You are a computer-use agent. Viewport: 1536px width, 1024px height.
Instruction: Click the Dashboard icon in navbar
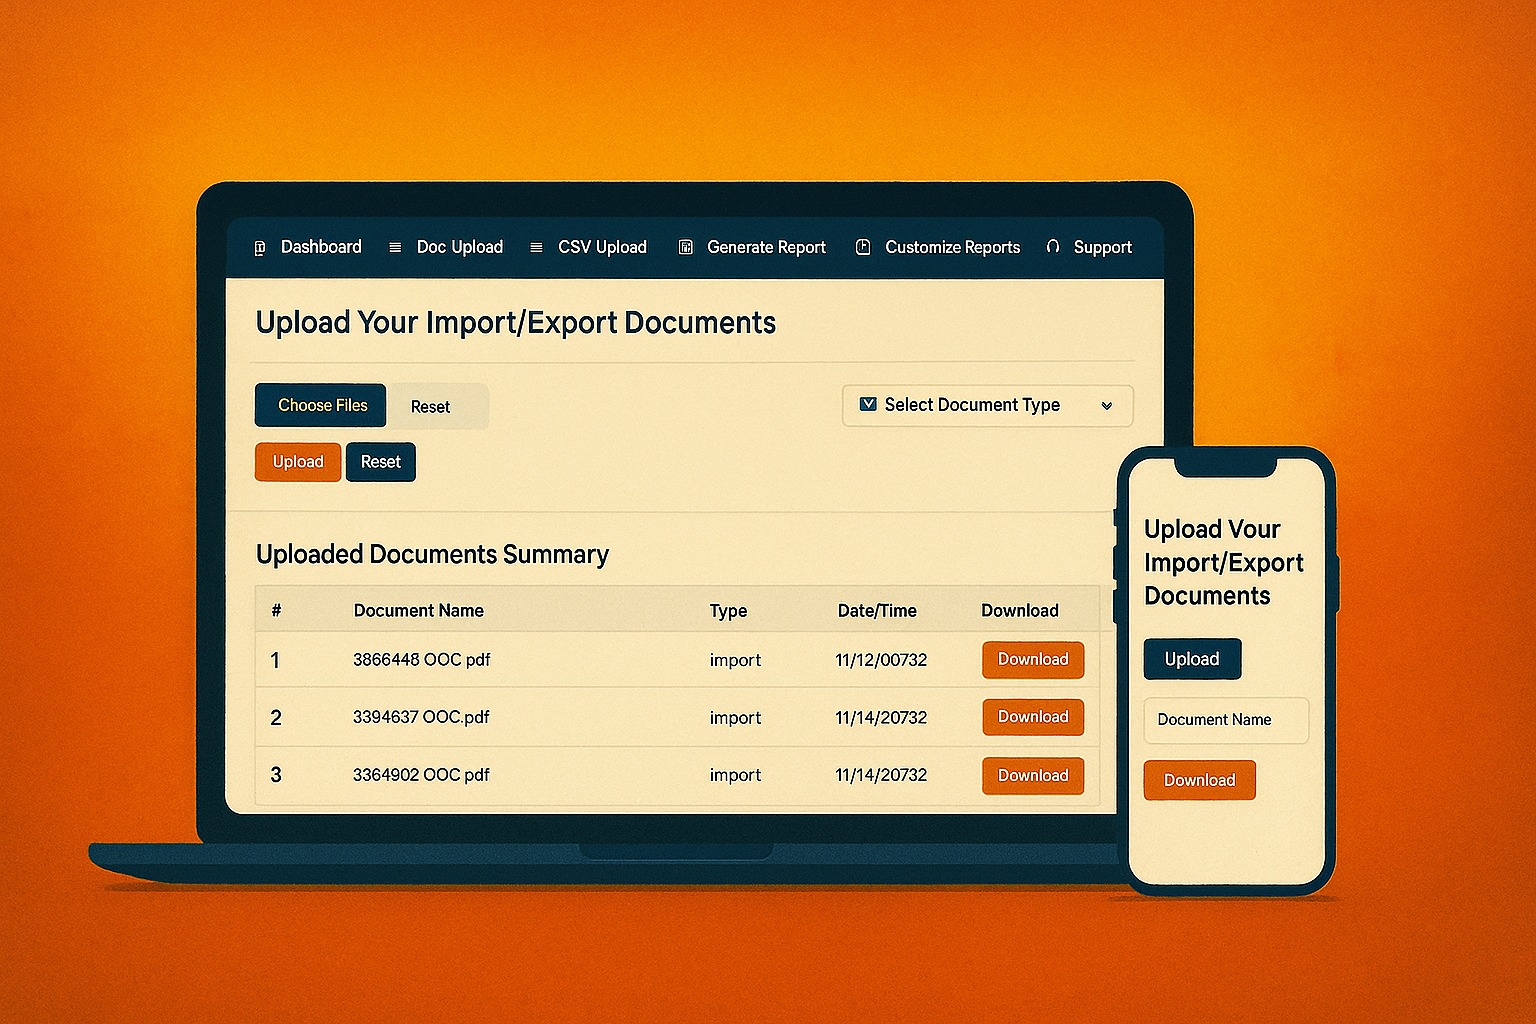click(260, 248)
